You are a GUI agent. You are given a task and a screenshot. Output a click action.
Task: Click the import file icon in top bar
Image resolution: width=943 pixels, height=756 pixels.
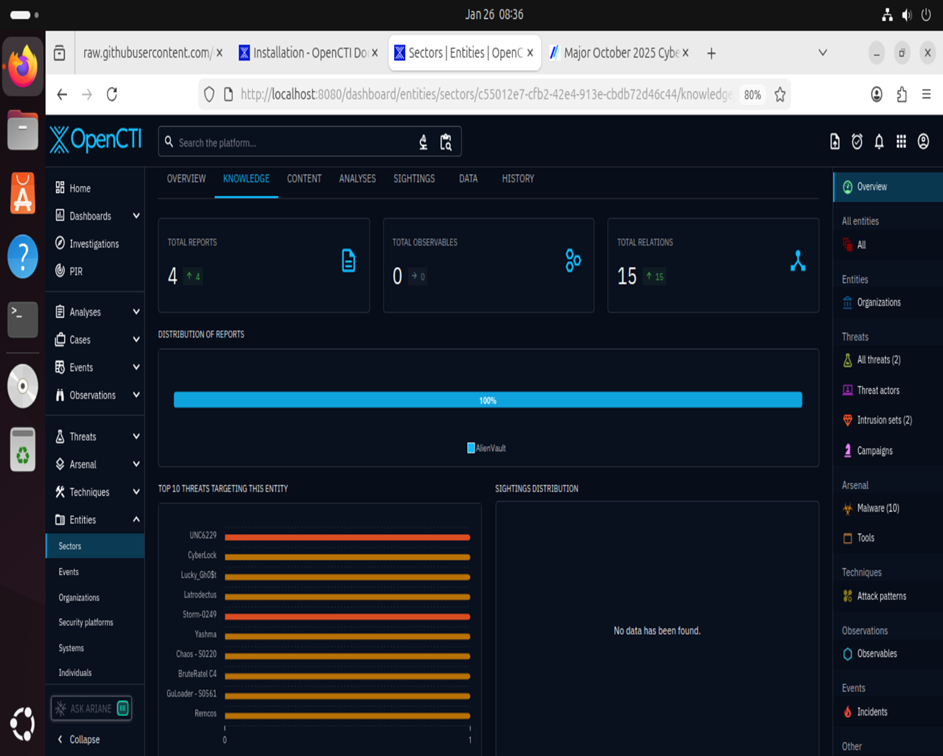835,141
